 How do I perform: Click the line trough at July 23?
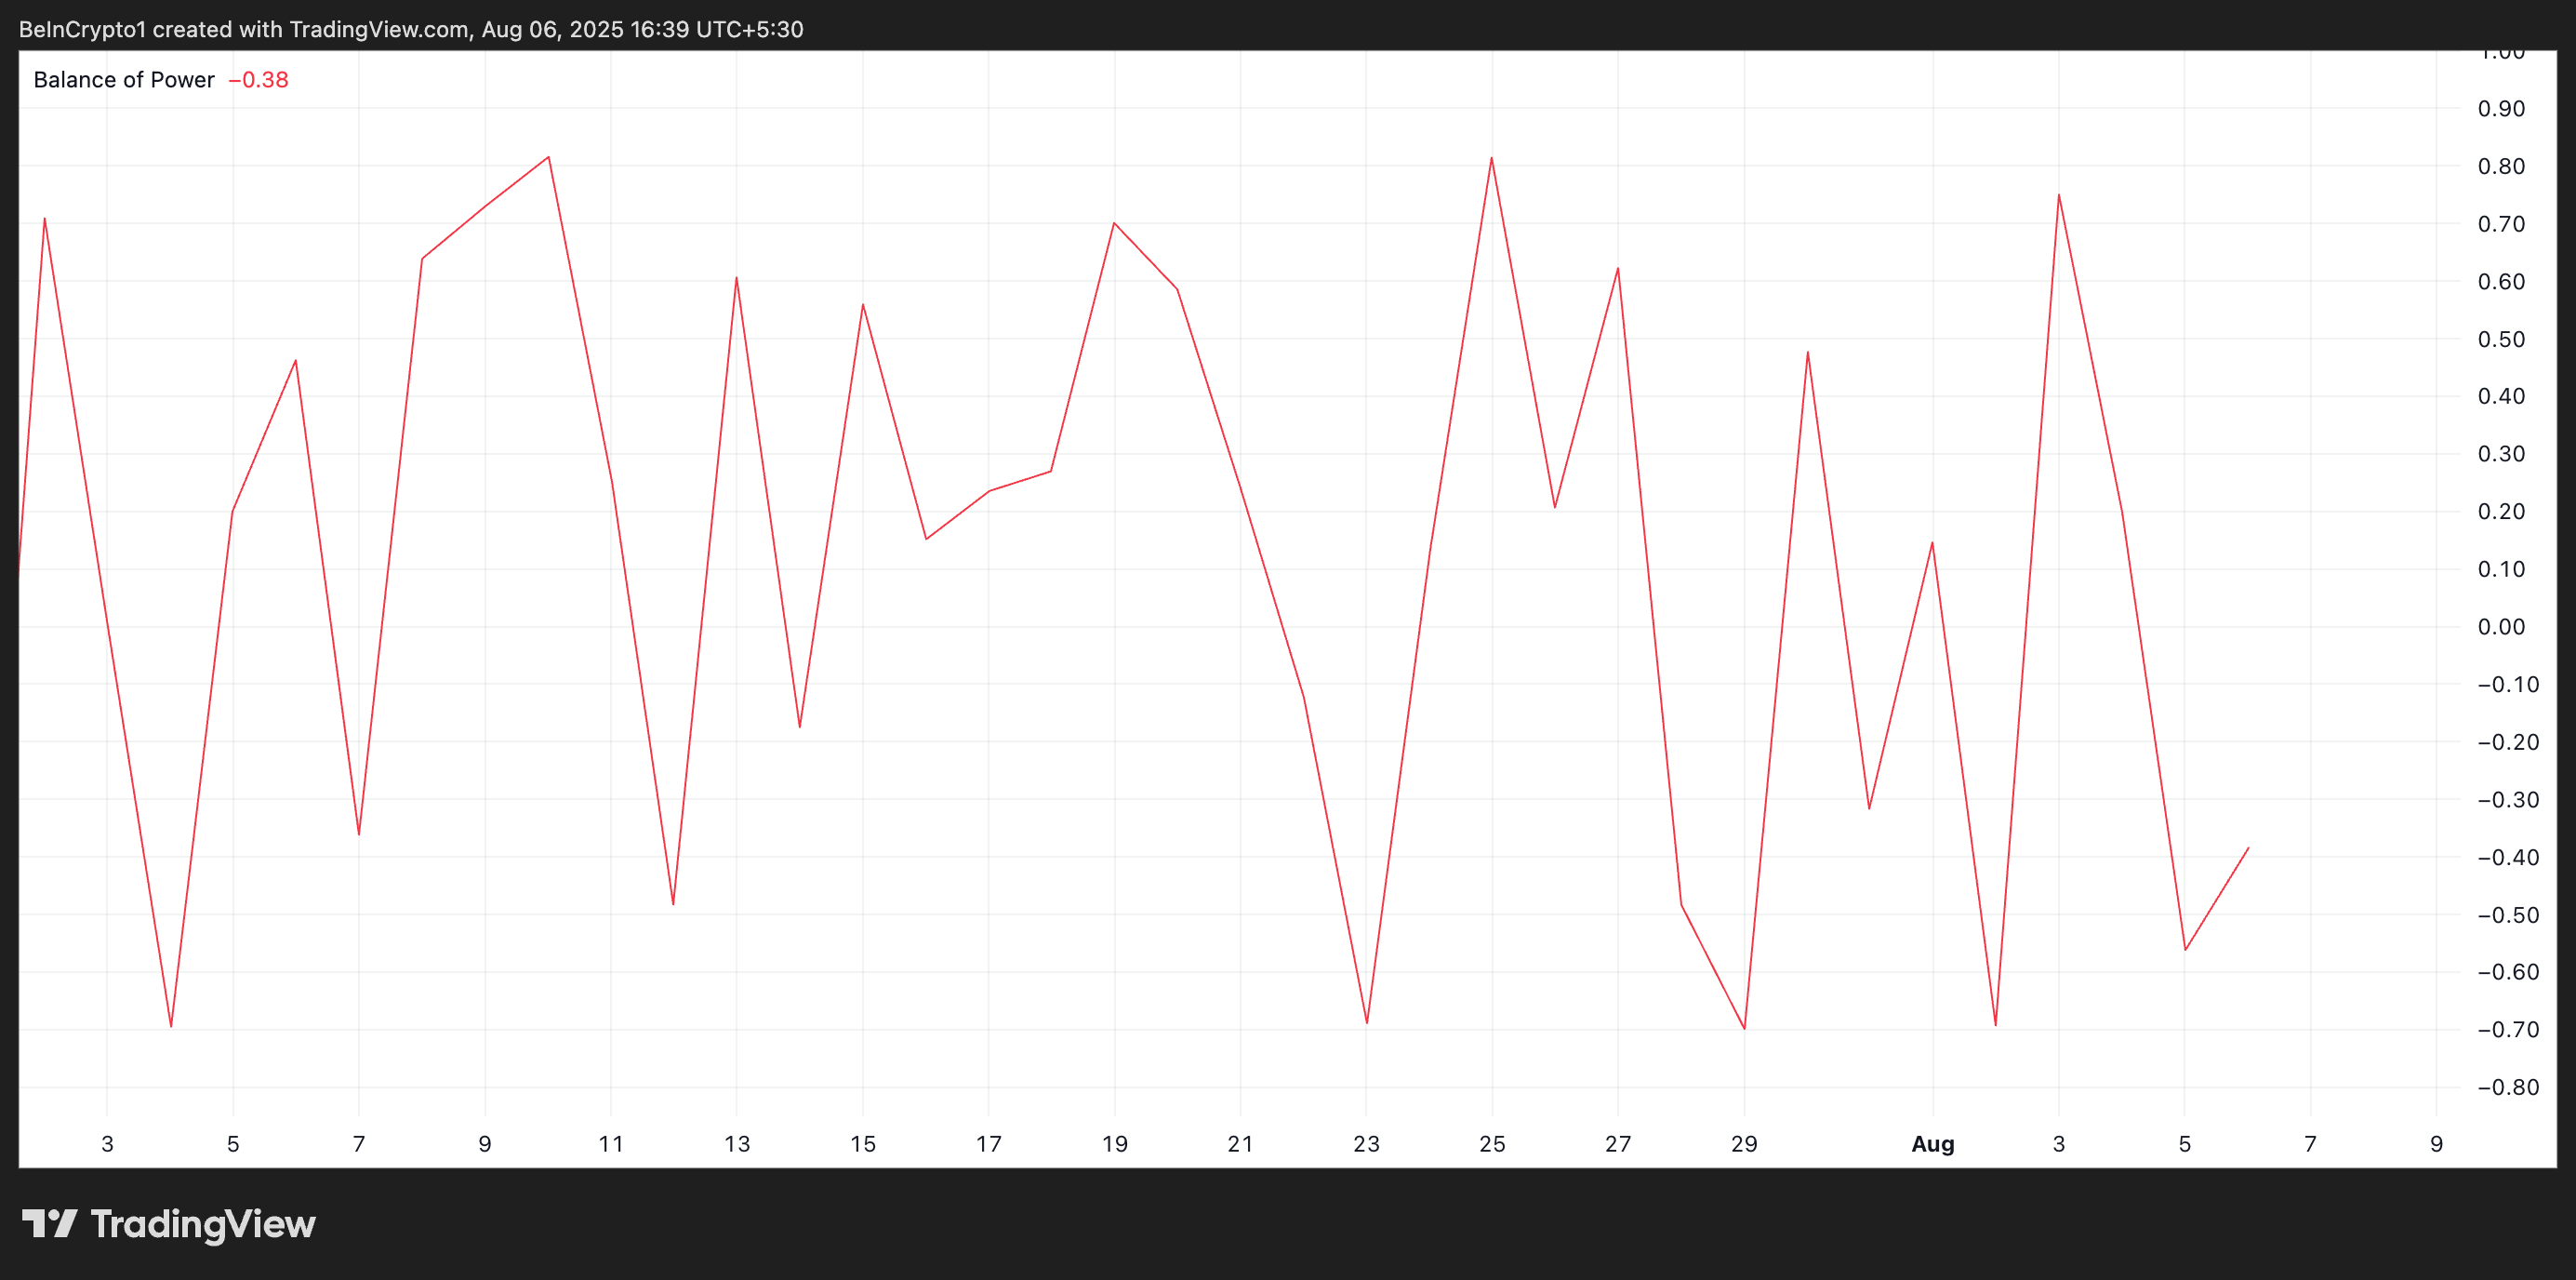[1367, 1022]
